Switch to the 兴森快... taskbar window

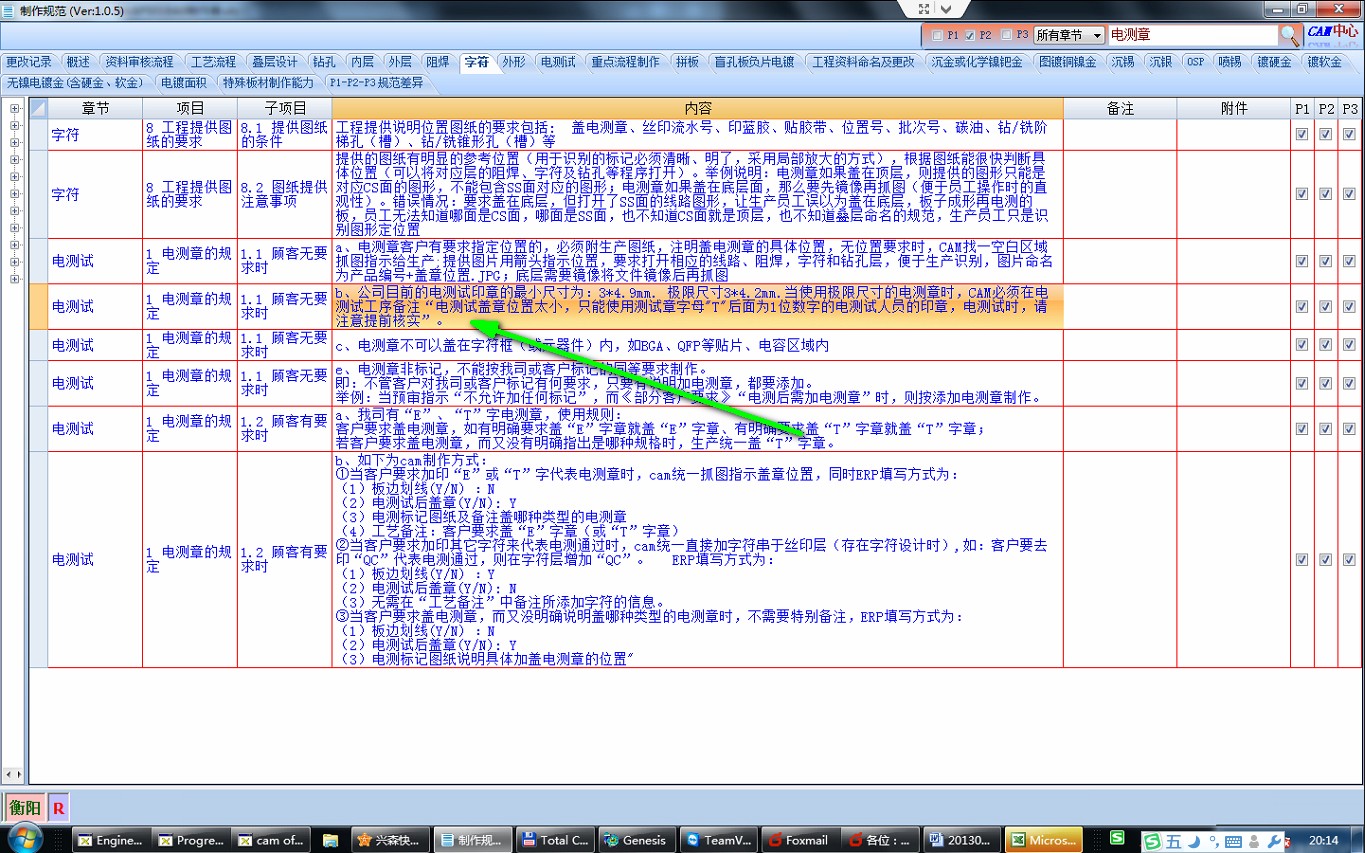point(391,840)
